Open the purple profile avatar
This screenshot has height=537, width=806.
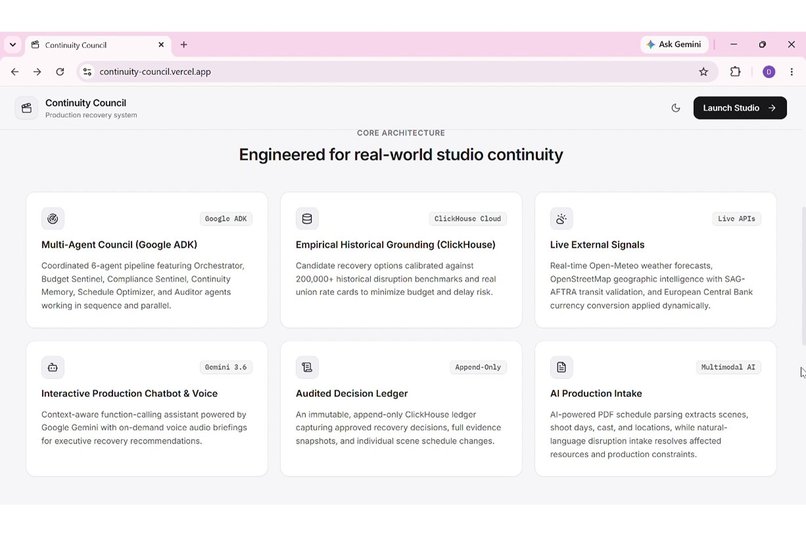[768, 72]
